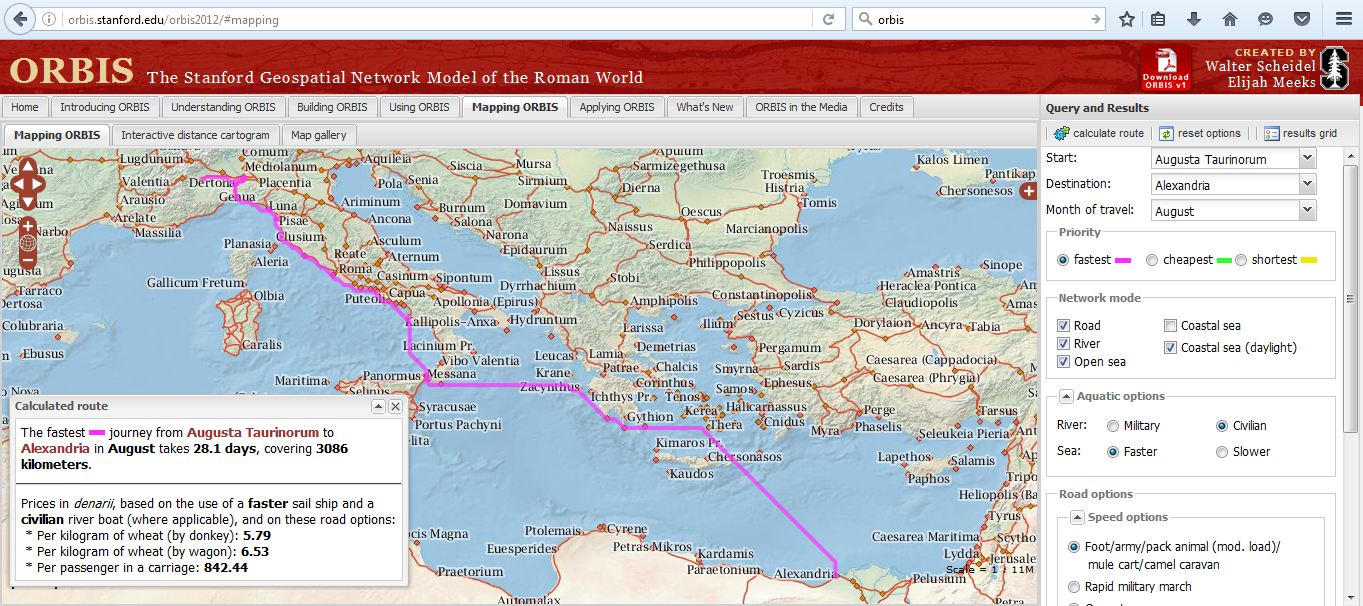Collapse the Aquatic options section

coord(1067,396)
